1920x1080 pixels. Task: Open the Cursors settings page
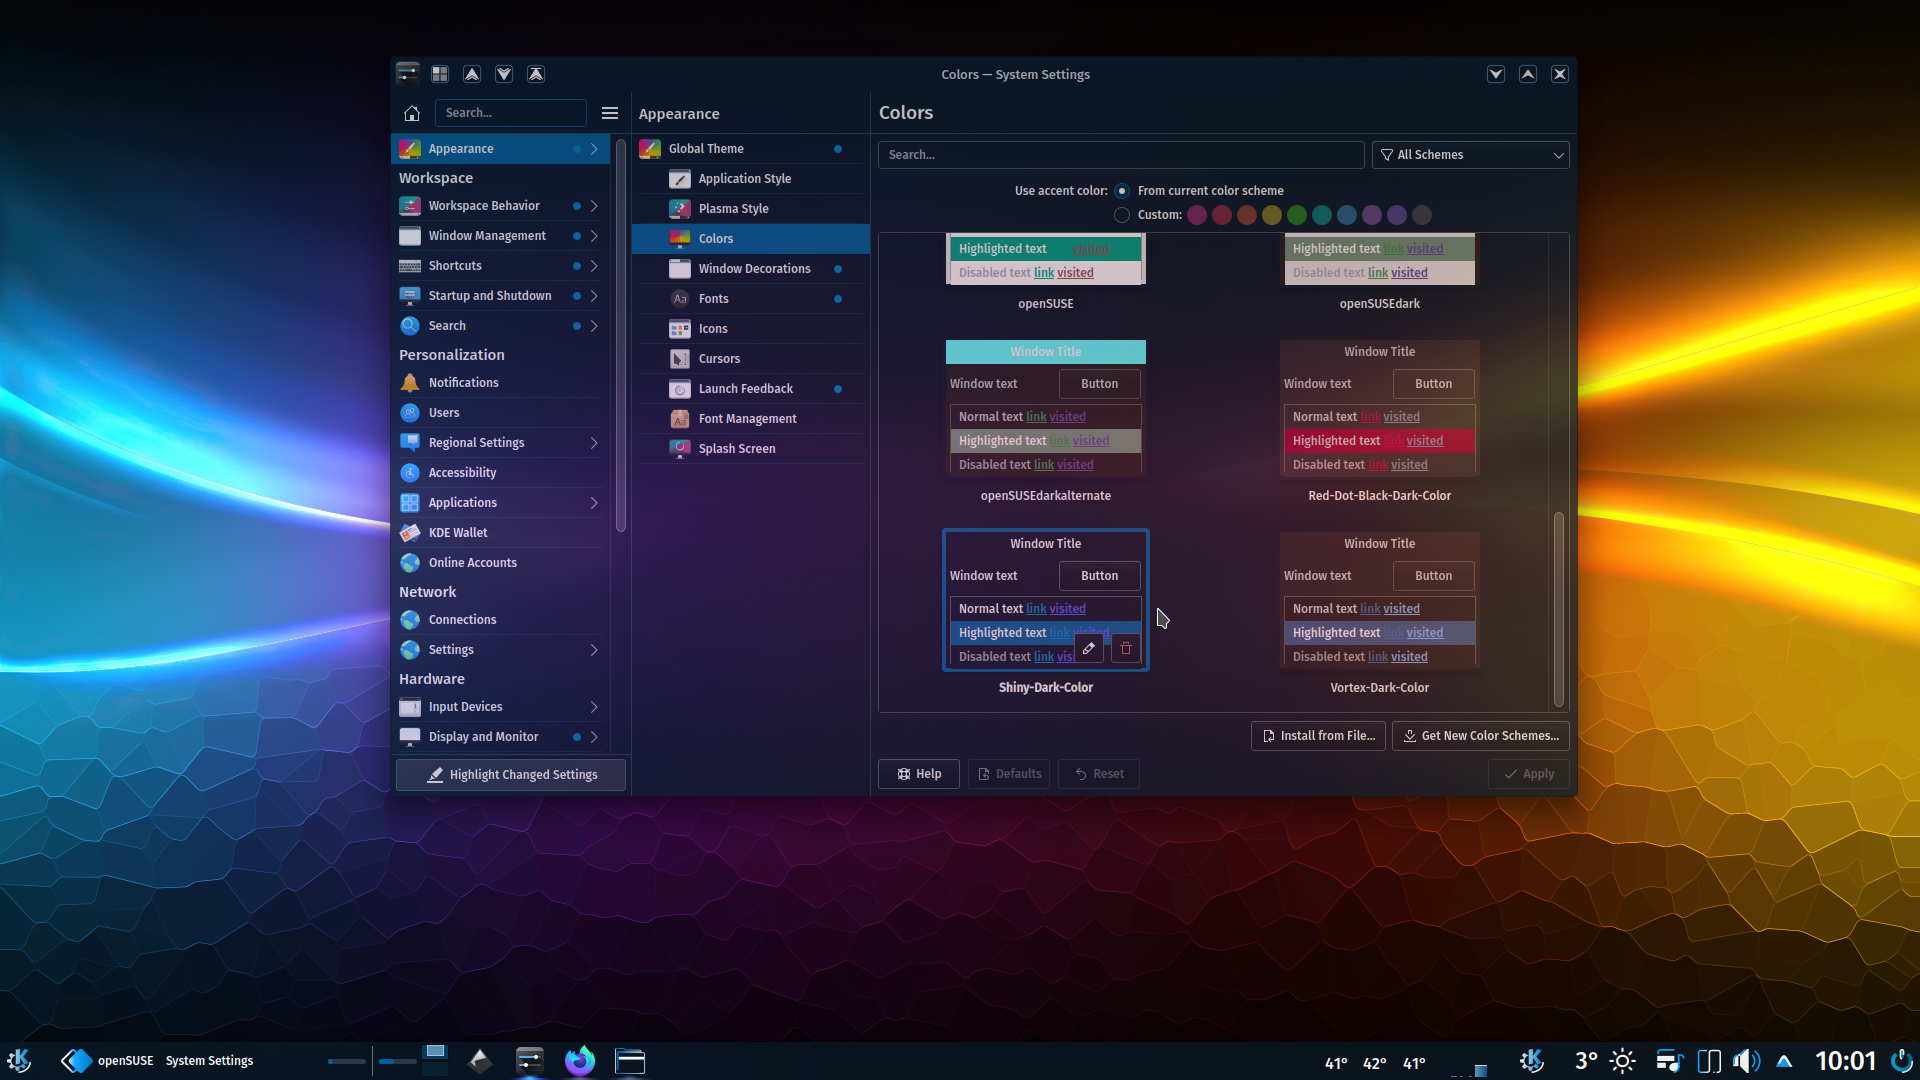[x=750, y=359]
